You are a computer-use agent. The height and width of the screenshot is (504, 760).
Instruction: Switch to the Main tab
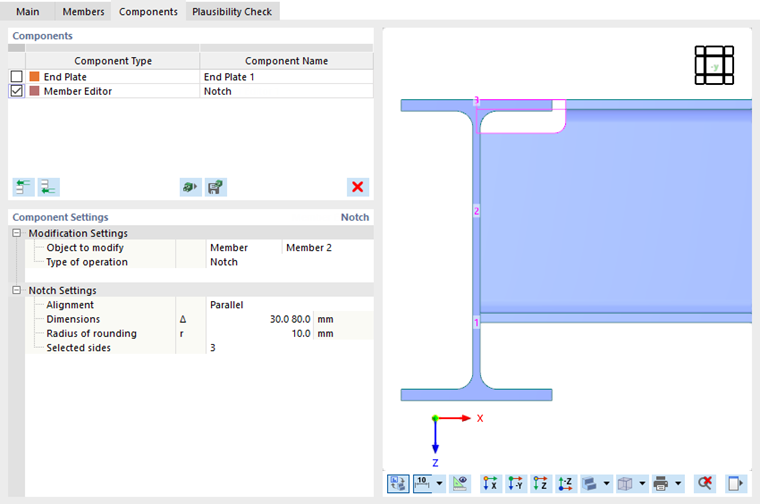pos(28,12)
